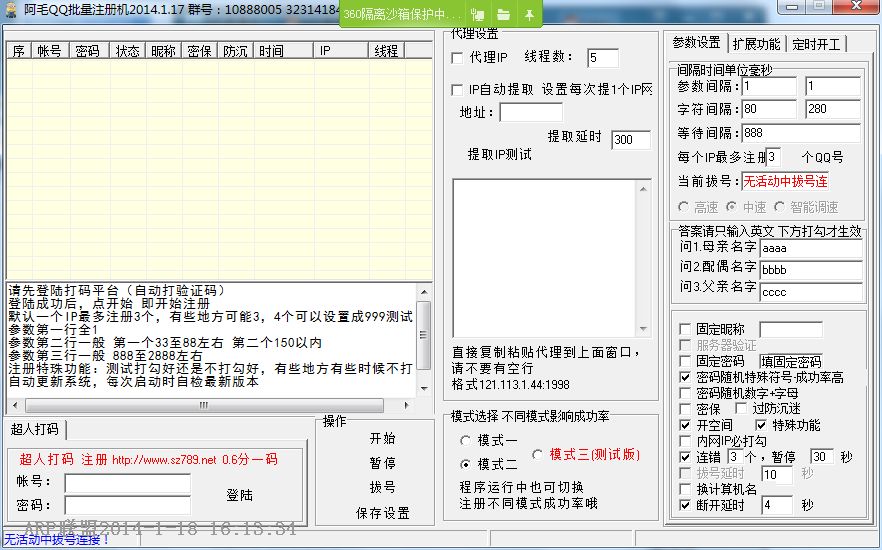Image resolution: width=882 pixels, height=550 pixels.
Task: Click the 每个IP最多注册 count field
Action: point(773,157)
